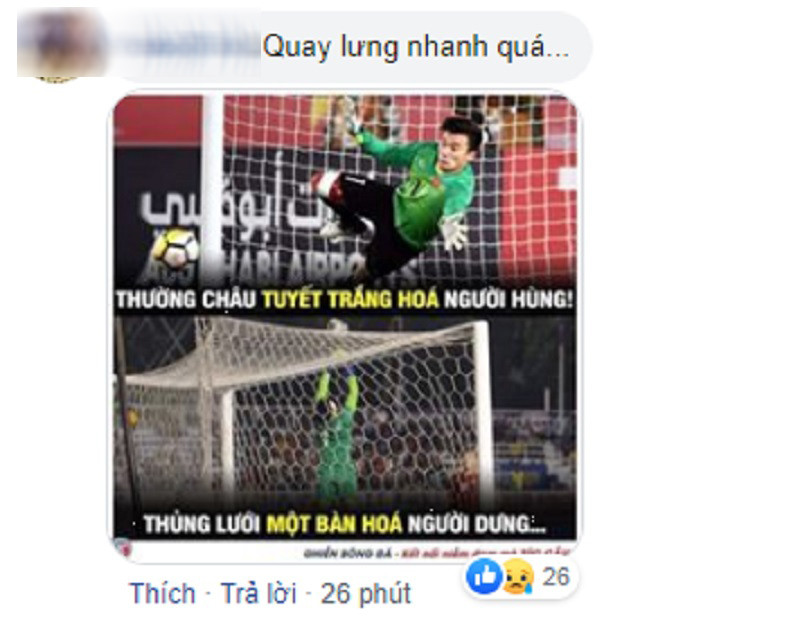The image size is (800, 635).
Task: Click the small logo at meme's bottom-left corner
Action: [x=124, y=549]
